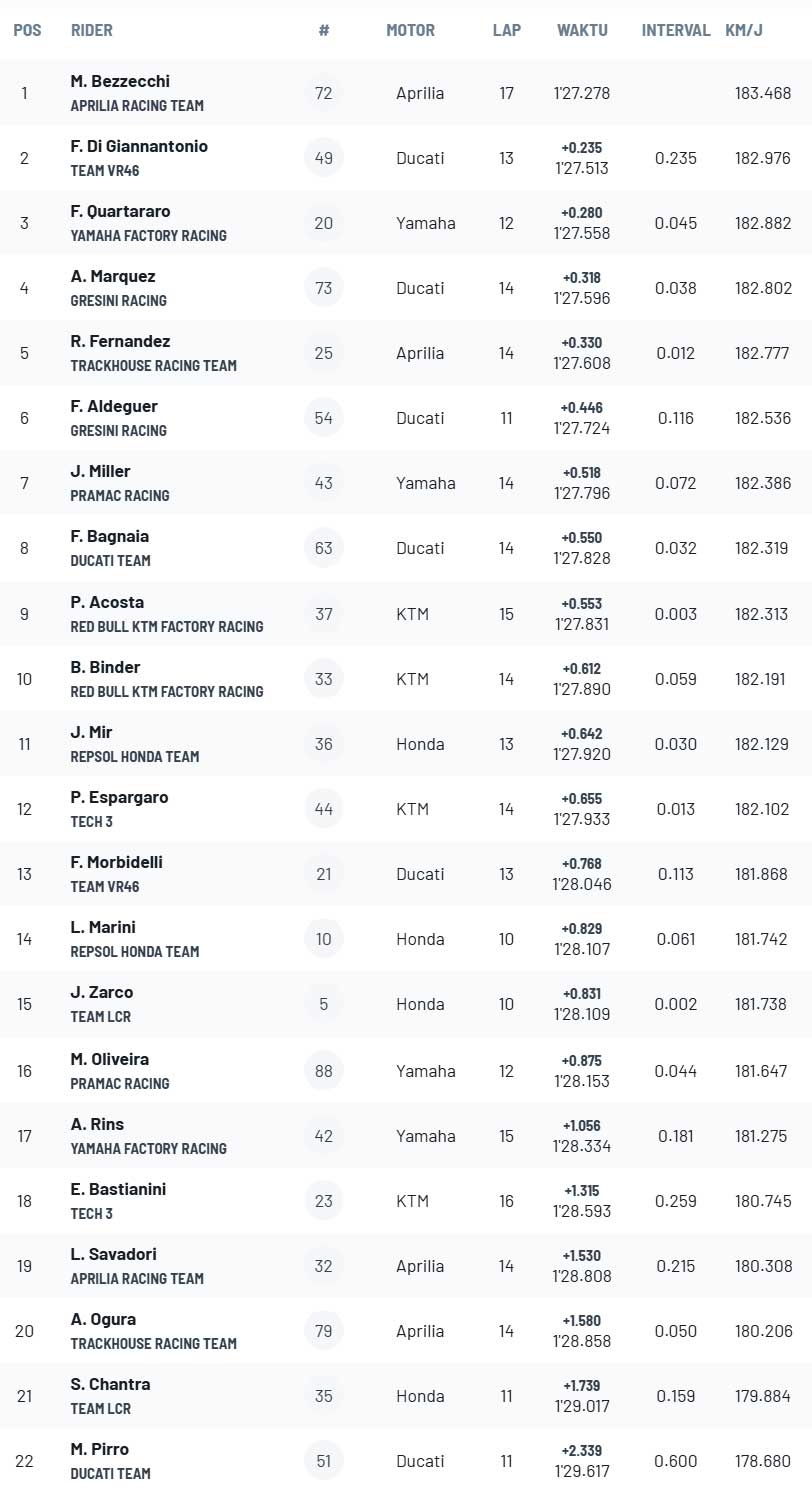
Task: Select rider name J. Miller
Action: pos(101,471)
